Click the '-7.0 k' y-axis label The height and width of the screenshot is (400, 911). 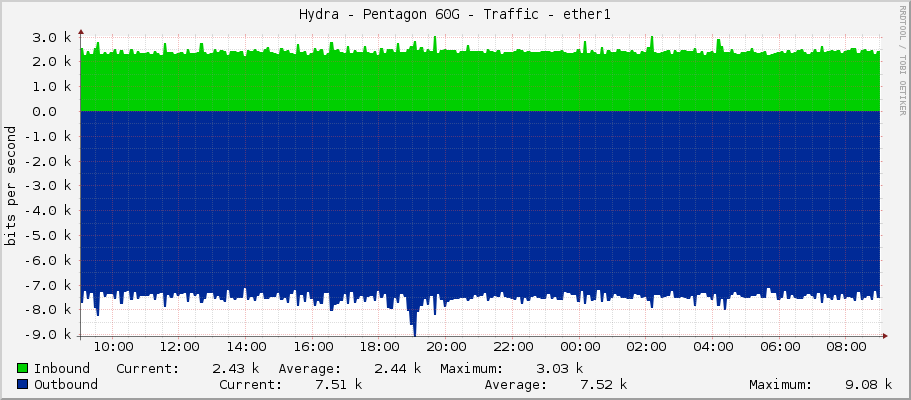(x=49, y=285)
